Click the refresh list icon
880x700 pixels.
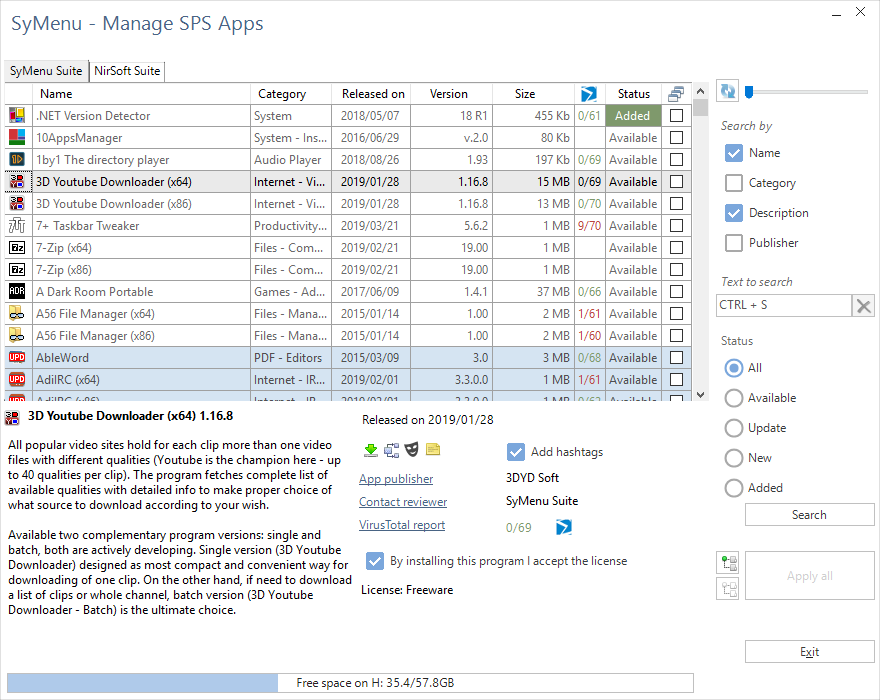click(x=728, y=91)
